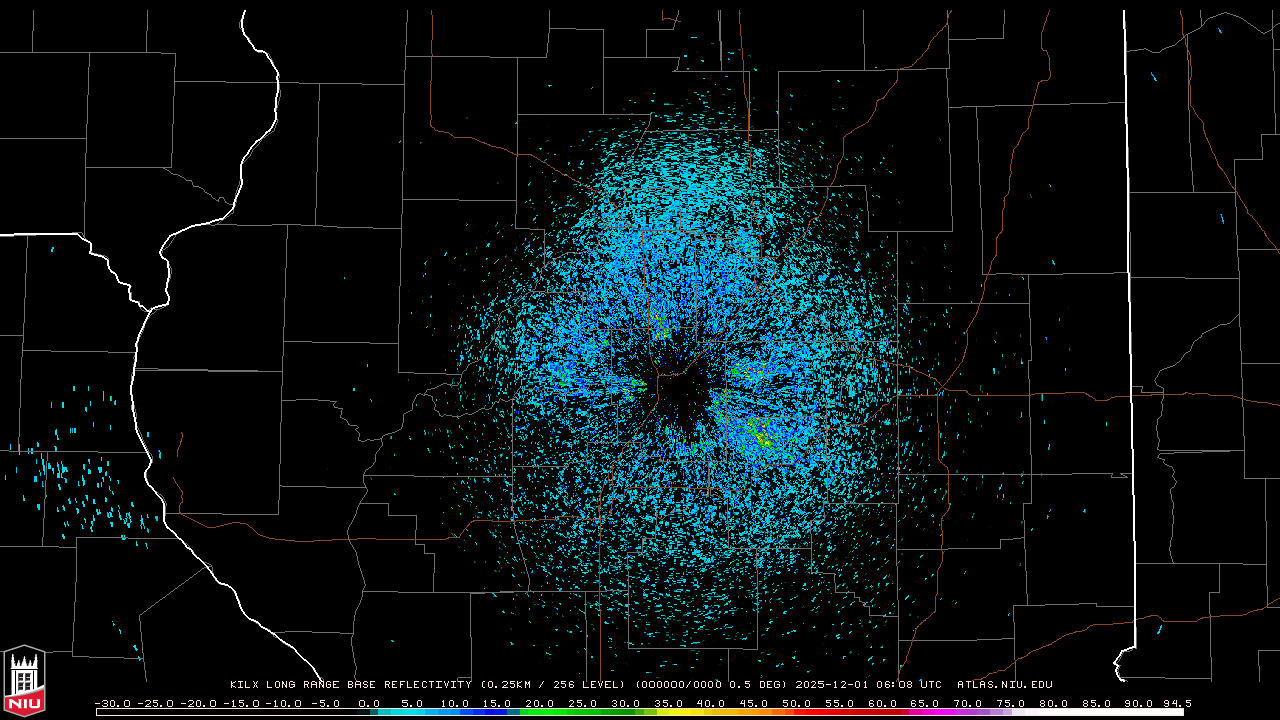This screenshot has height=720, width=1280.
Task: Click the 50.0 value on color scale
Action: pyautogui.click(x=797, y=703)
